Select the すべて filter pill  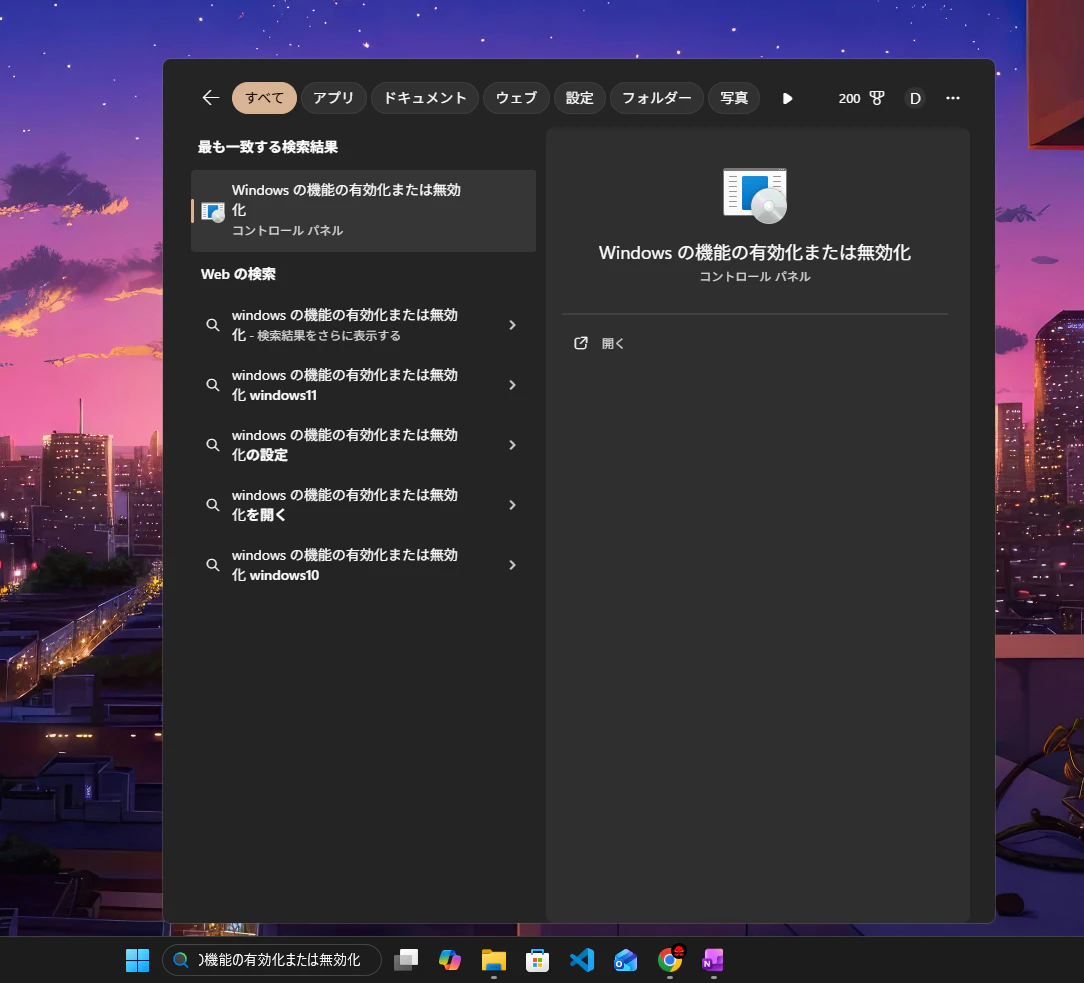tap(264, 98)
